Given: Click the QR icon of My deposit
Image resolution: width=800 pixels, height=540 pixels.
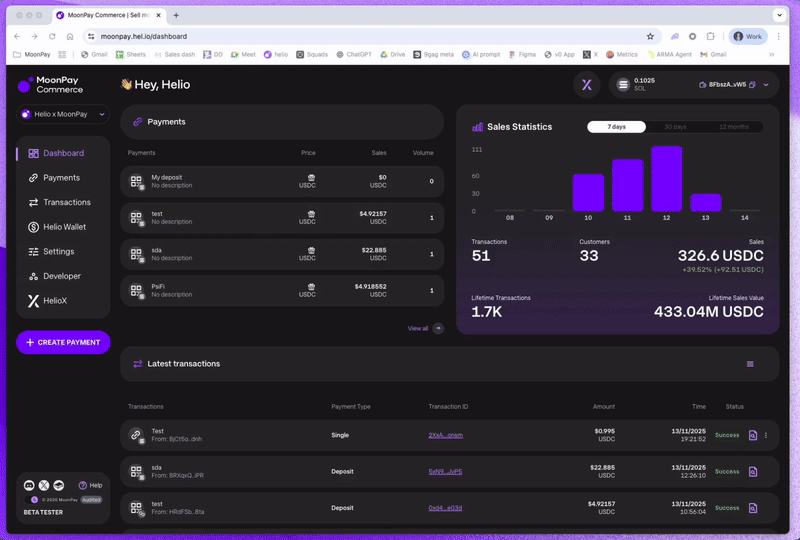Looking at the screenshot, I should point(137,182).
